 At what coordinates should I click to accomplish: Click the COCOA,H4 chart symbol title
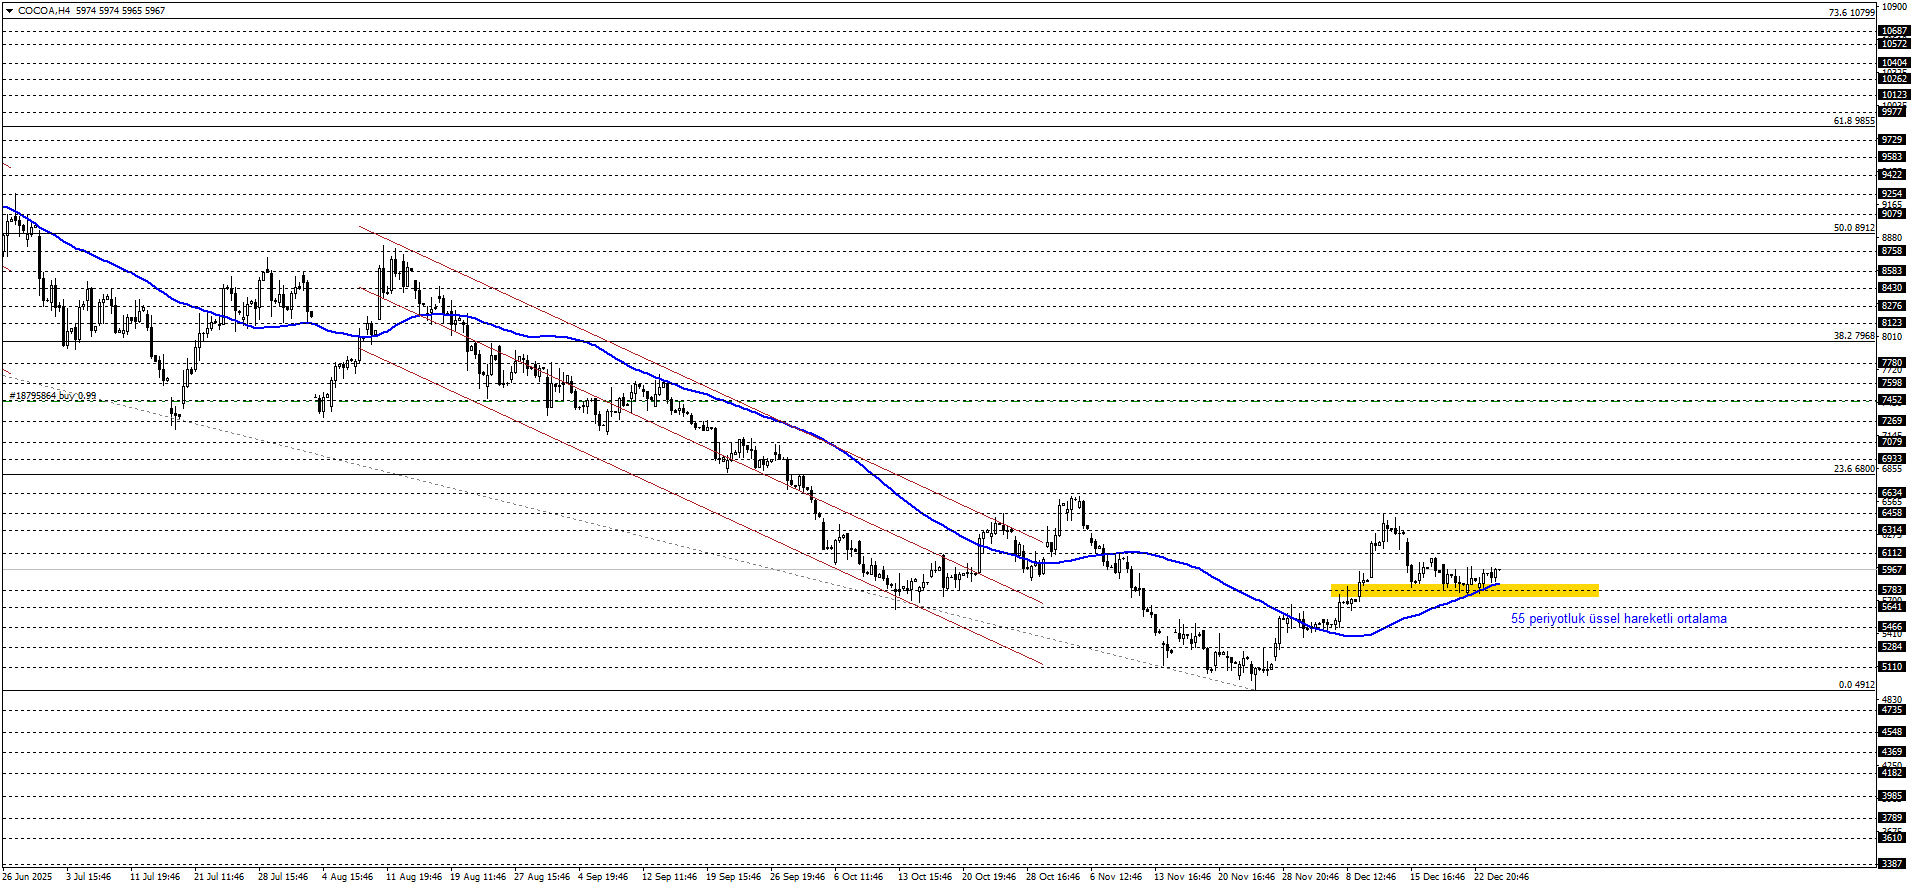click(44, 11)
